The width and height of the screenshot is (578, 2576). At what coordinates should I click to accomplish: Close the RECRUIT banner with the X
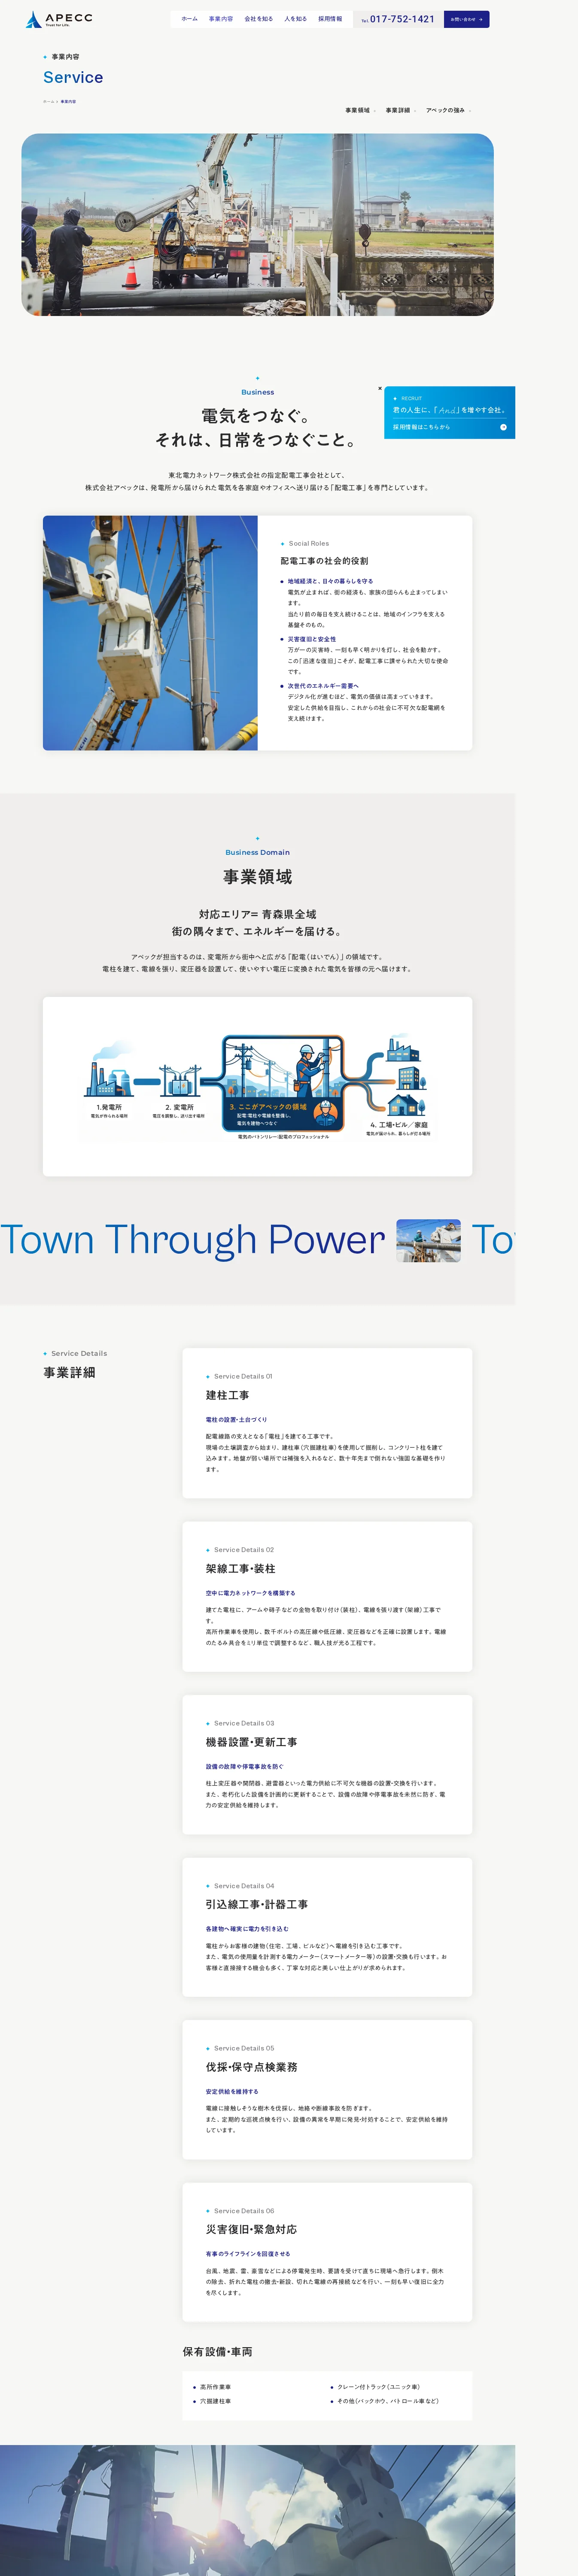(x=380, y=388)
